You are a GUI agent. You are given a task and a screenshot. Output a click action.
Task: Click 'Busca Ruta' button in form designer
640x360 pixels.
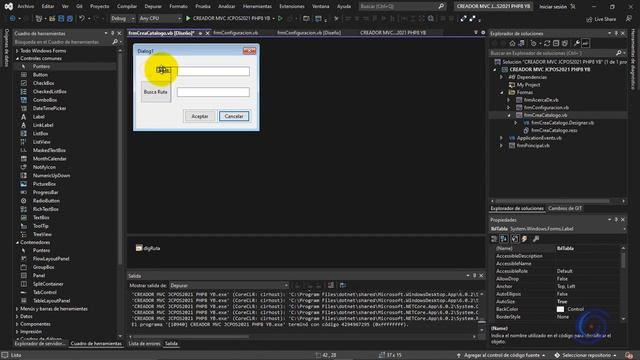pyautogui.click(x=156, y=92)
